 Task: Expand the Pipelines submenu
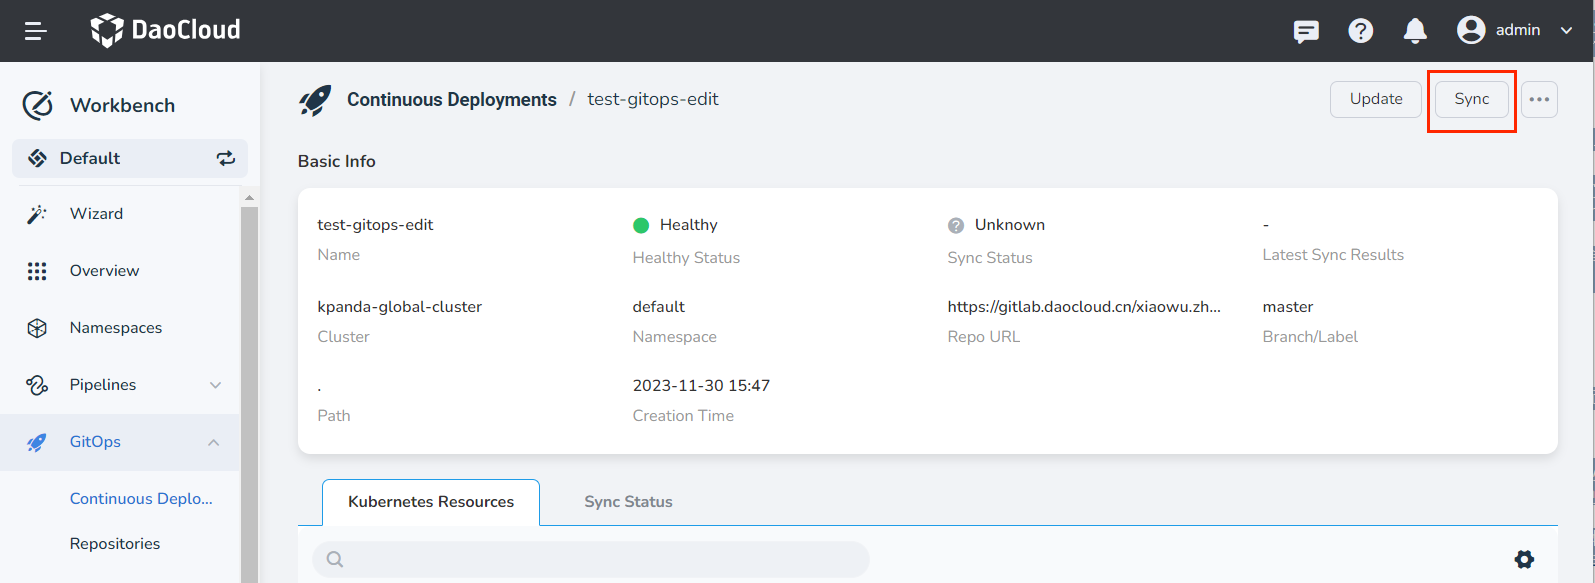(x=215, y=385)
